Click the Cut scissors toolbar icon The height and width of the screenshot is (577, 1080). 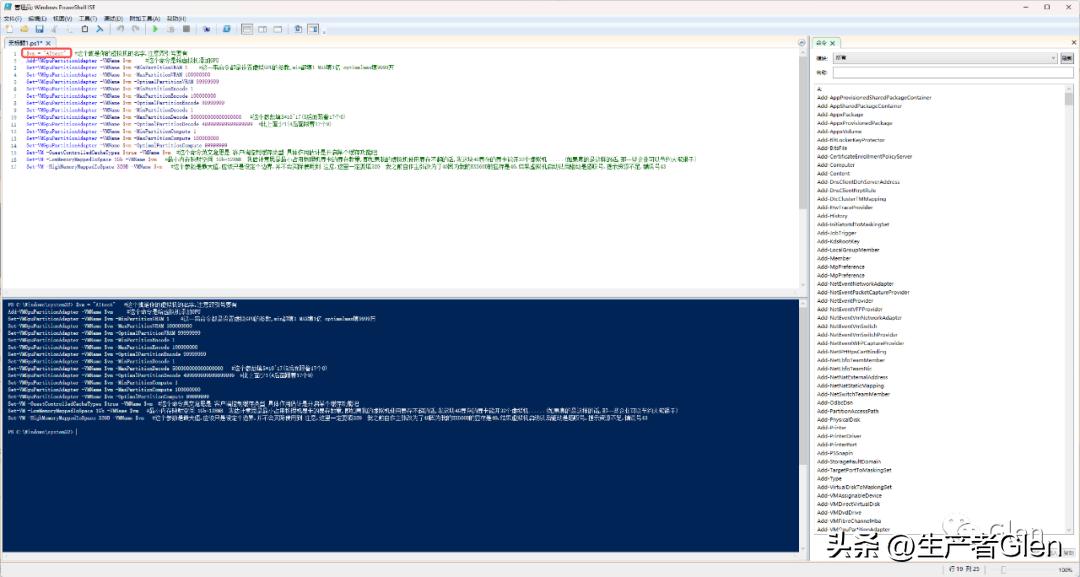(x=54, y=29)
